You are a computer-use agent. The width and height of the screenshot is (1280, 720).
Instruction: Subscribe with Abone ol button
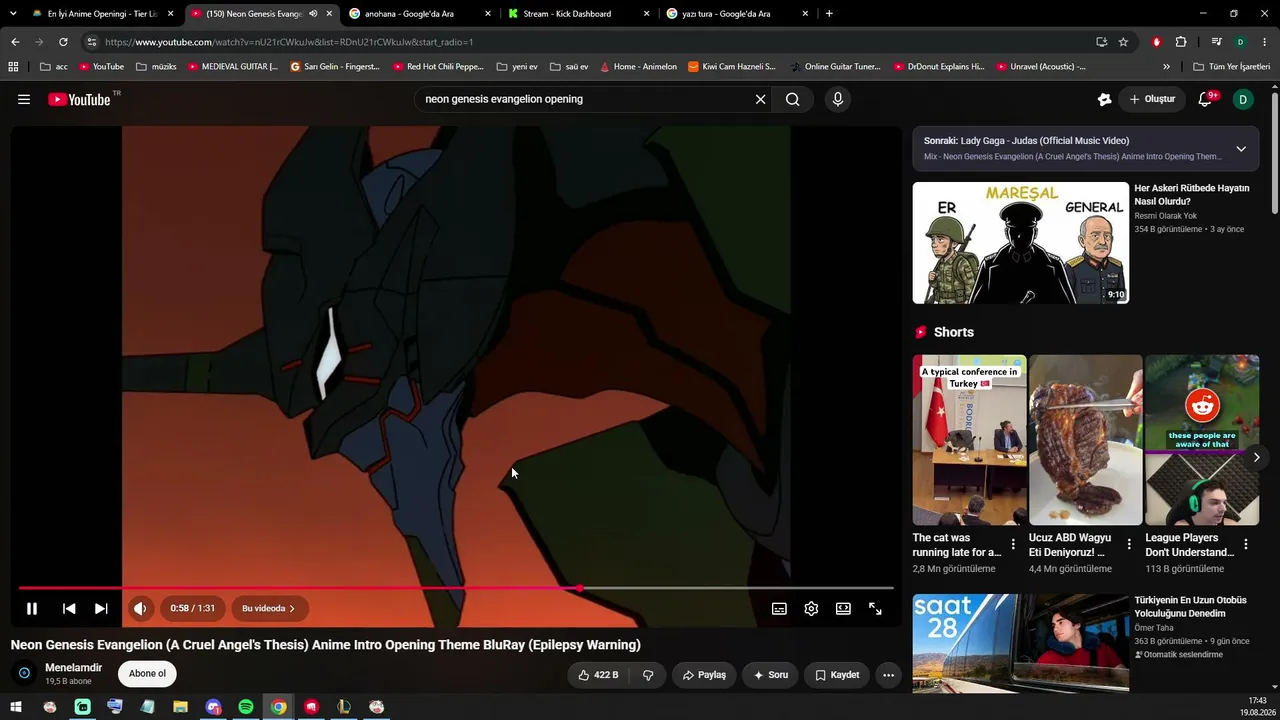[147, 674]
